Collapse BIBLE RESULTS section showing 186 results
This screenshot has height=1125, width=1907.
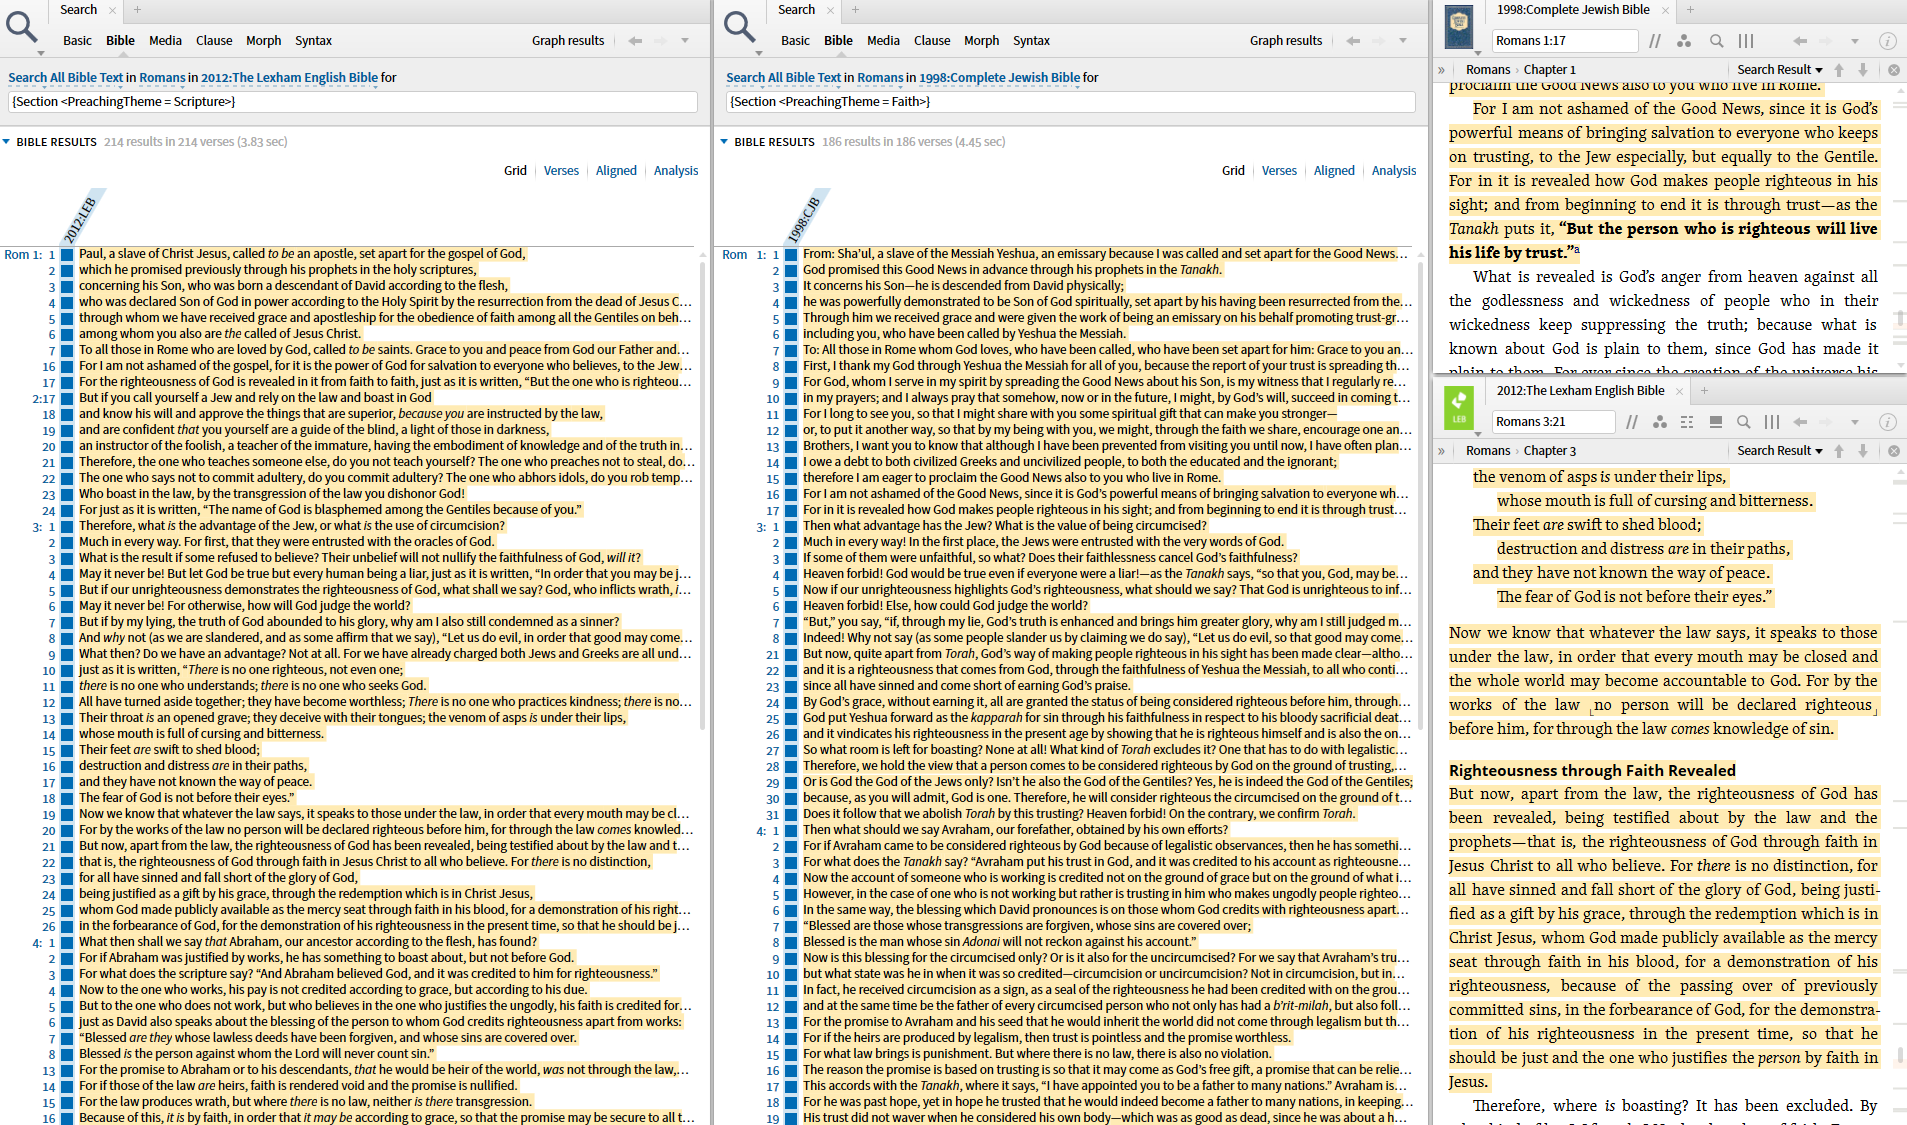click(x=725, y=142)
